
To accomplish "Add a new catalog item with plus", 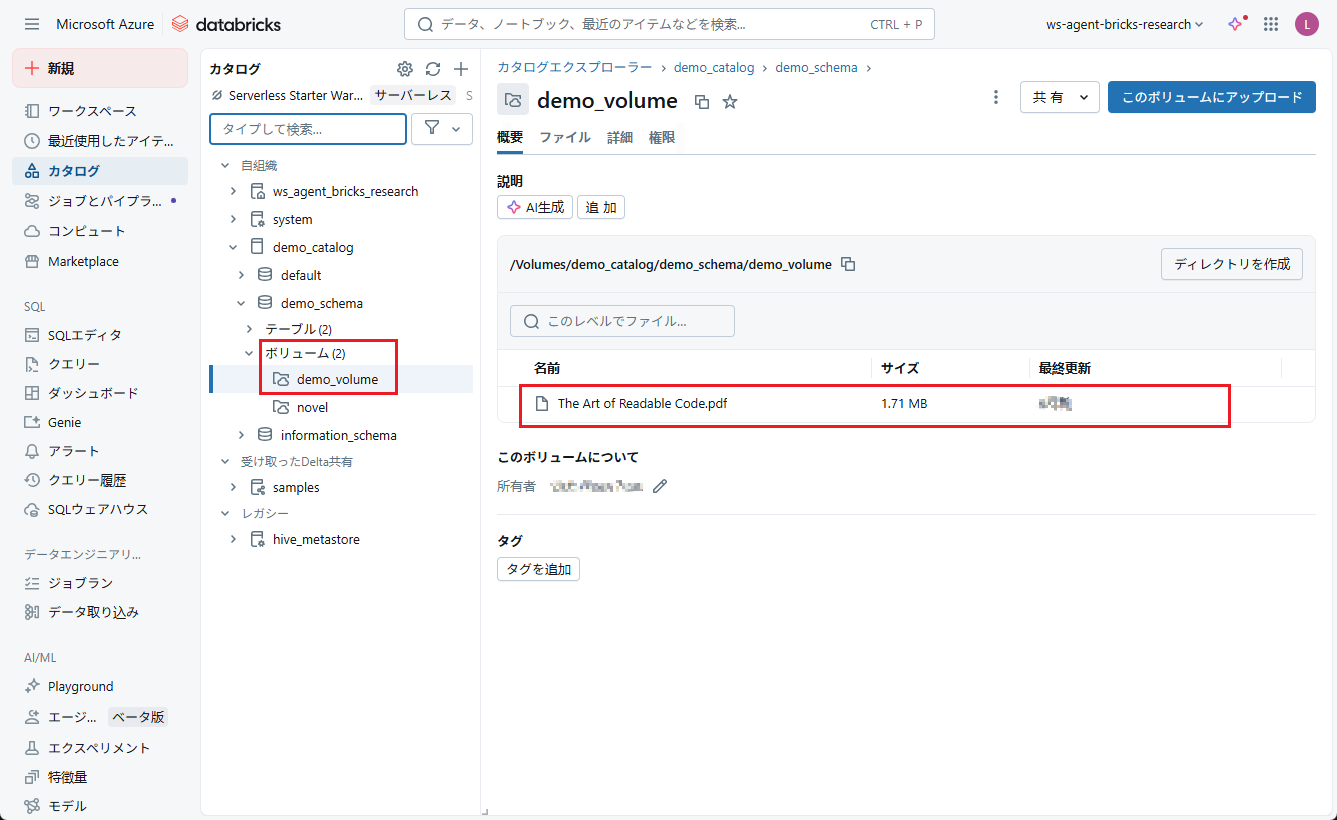I will click(x=461, y=69).
